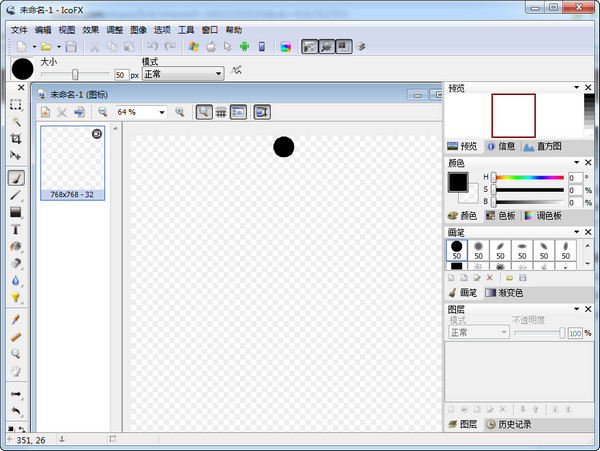Select the crop tool
Viewport: 600px width, 451px height.
(x=16, y=139)
